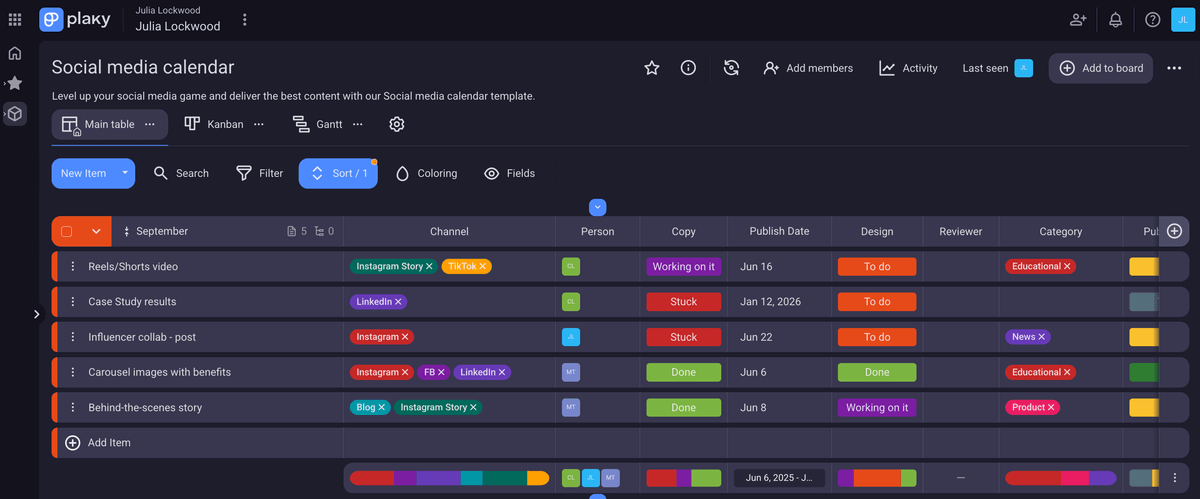The height and width of the screenshot is (499, 1200).
Task: Open board info icon
Action: 688,68
